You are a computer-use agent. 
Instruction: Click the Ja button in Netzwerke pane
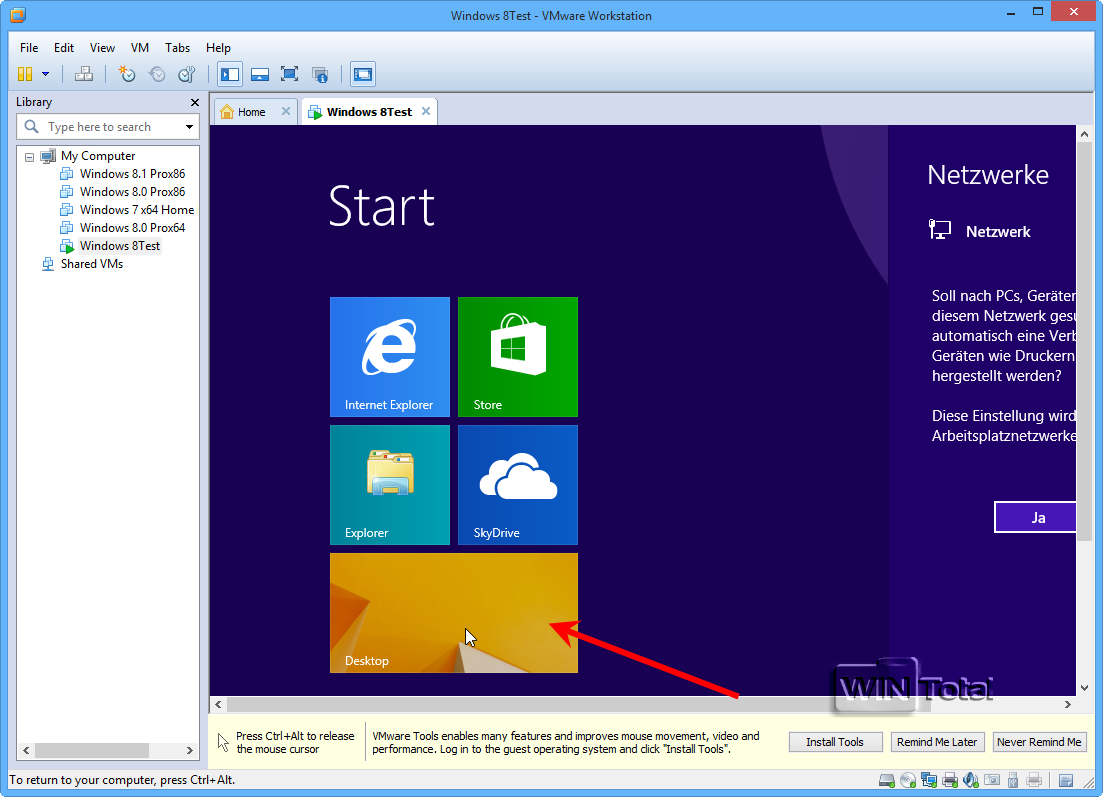click(x=1035, y=518)
